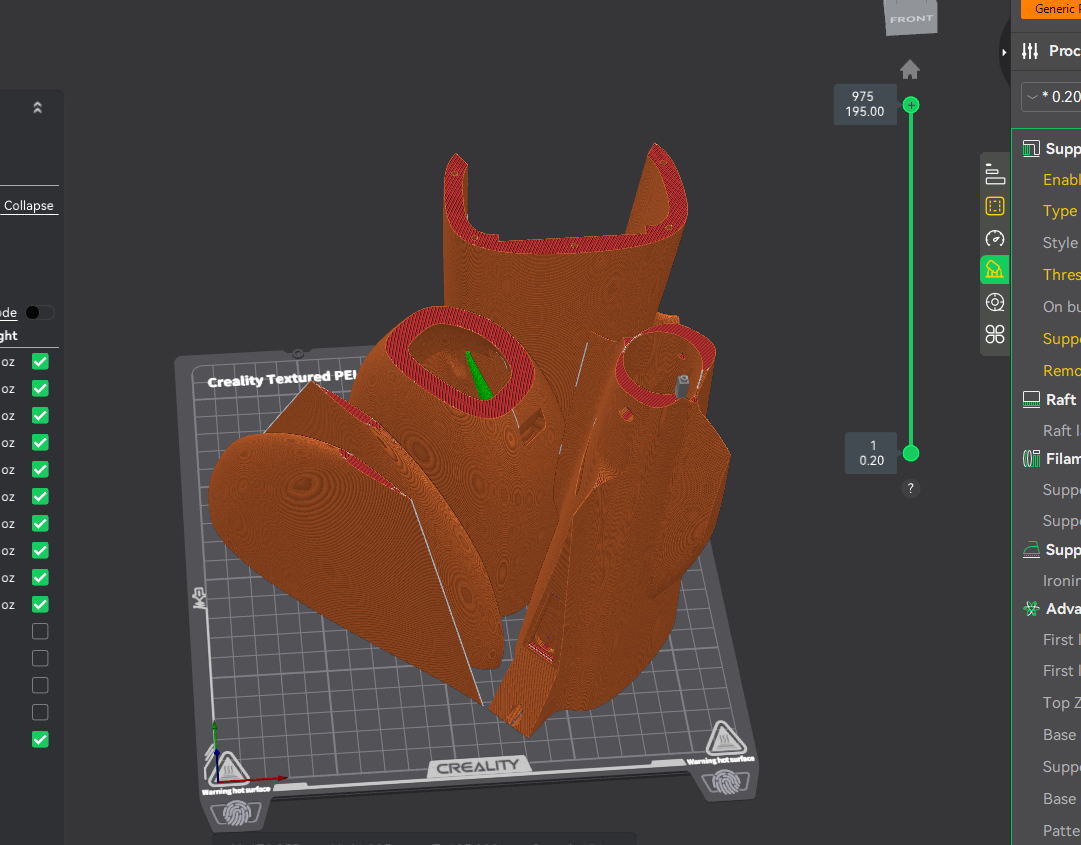
Task: Click the bottom layer slider handle
Action: tap(911, 453)
